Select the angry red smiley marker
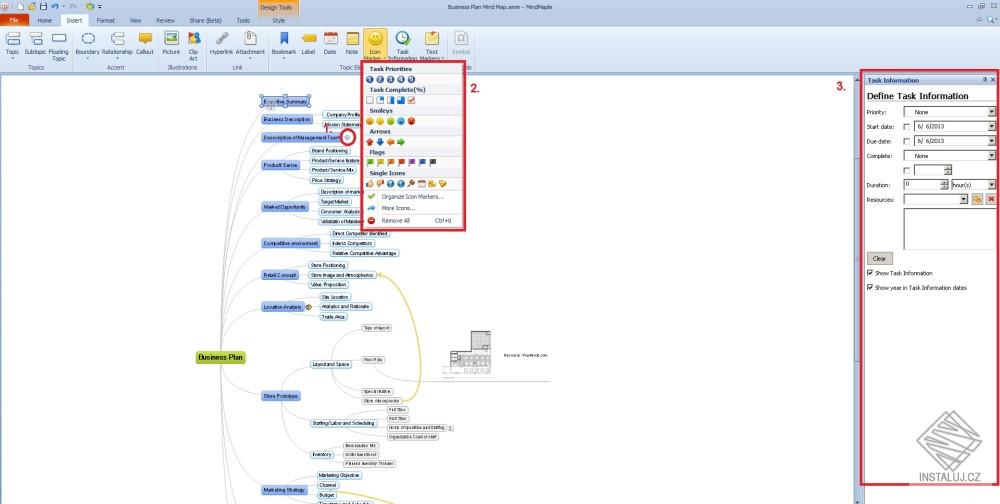Image resolution: width=1000 pixels, height=504 pixels. (x=411, y=121)
